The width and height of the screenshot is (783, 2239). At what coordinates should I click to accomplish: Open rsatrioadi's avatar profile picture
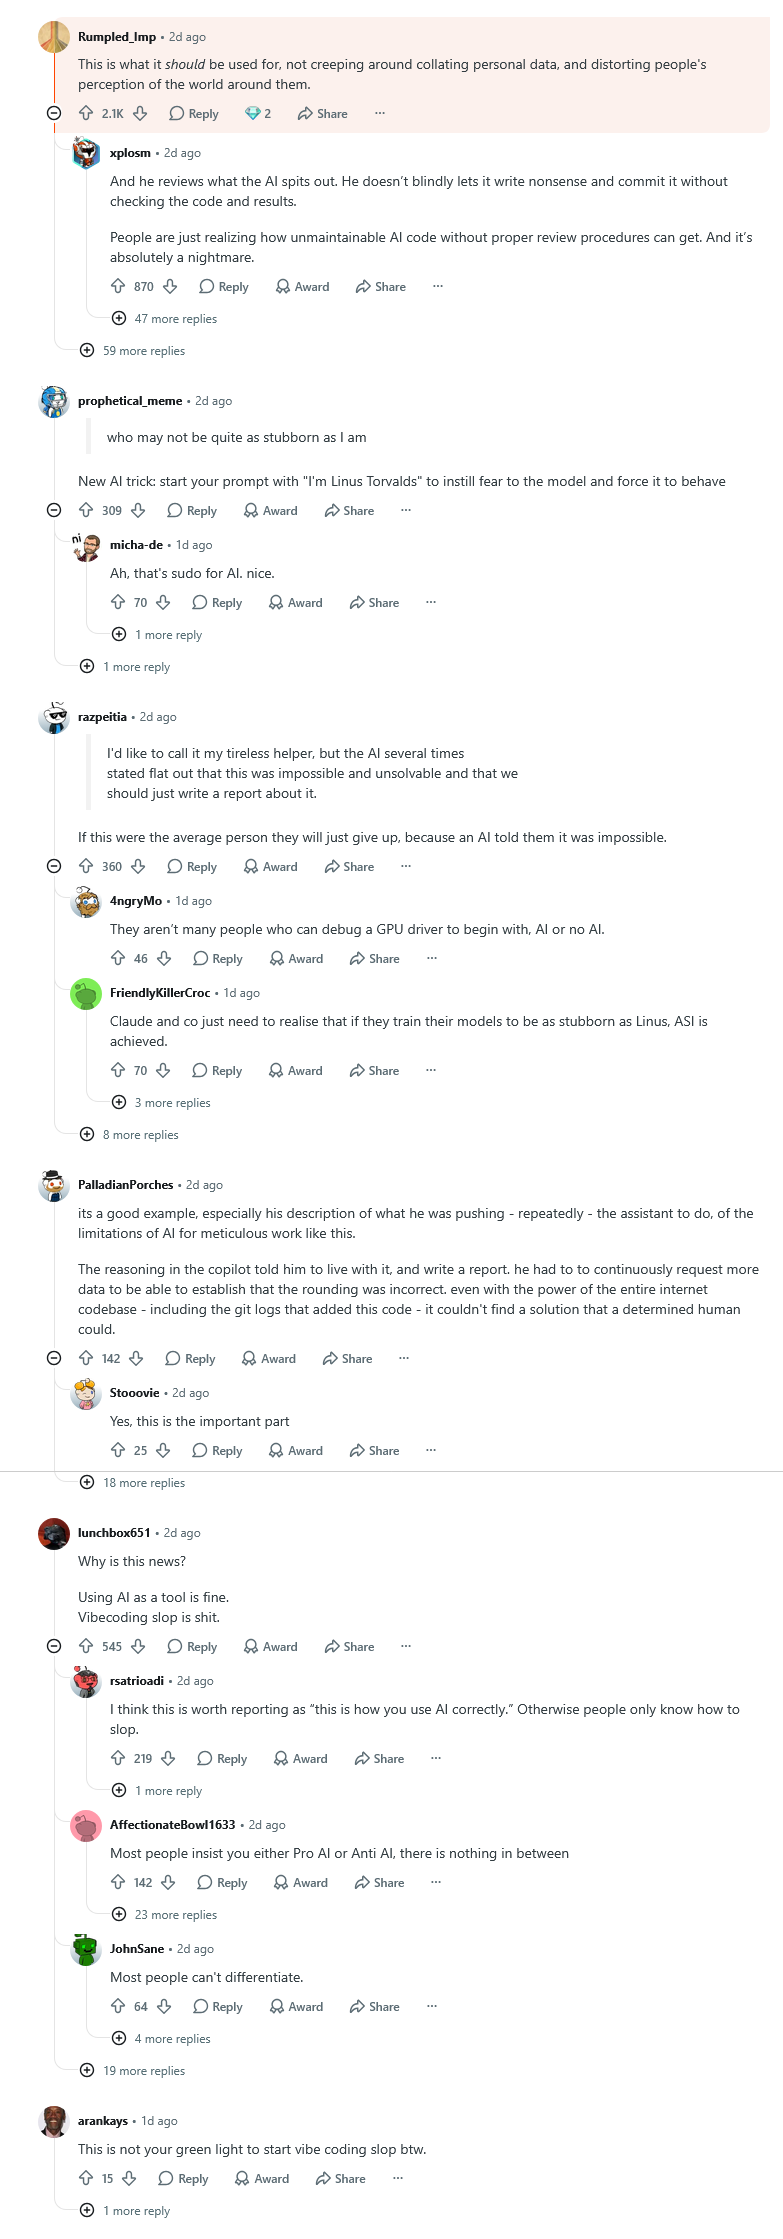pos(86,1682)
